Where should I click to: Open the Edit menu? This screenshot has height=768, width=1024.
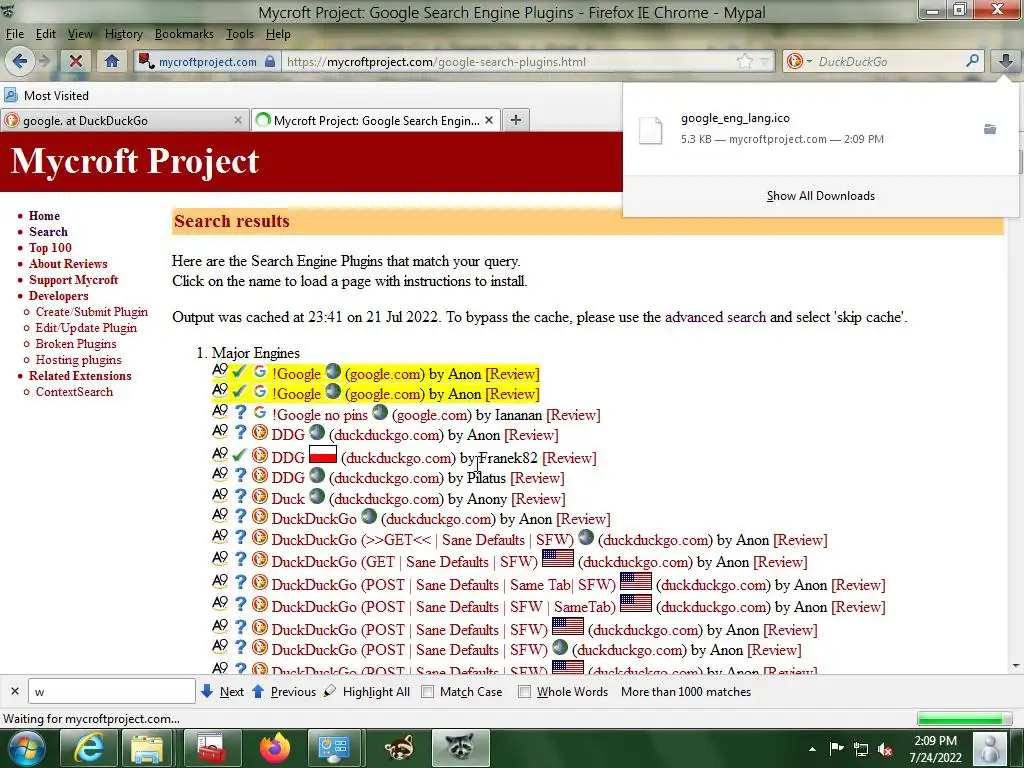45,34
